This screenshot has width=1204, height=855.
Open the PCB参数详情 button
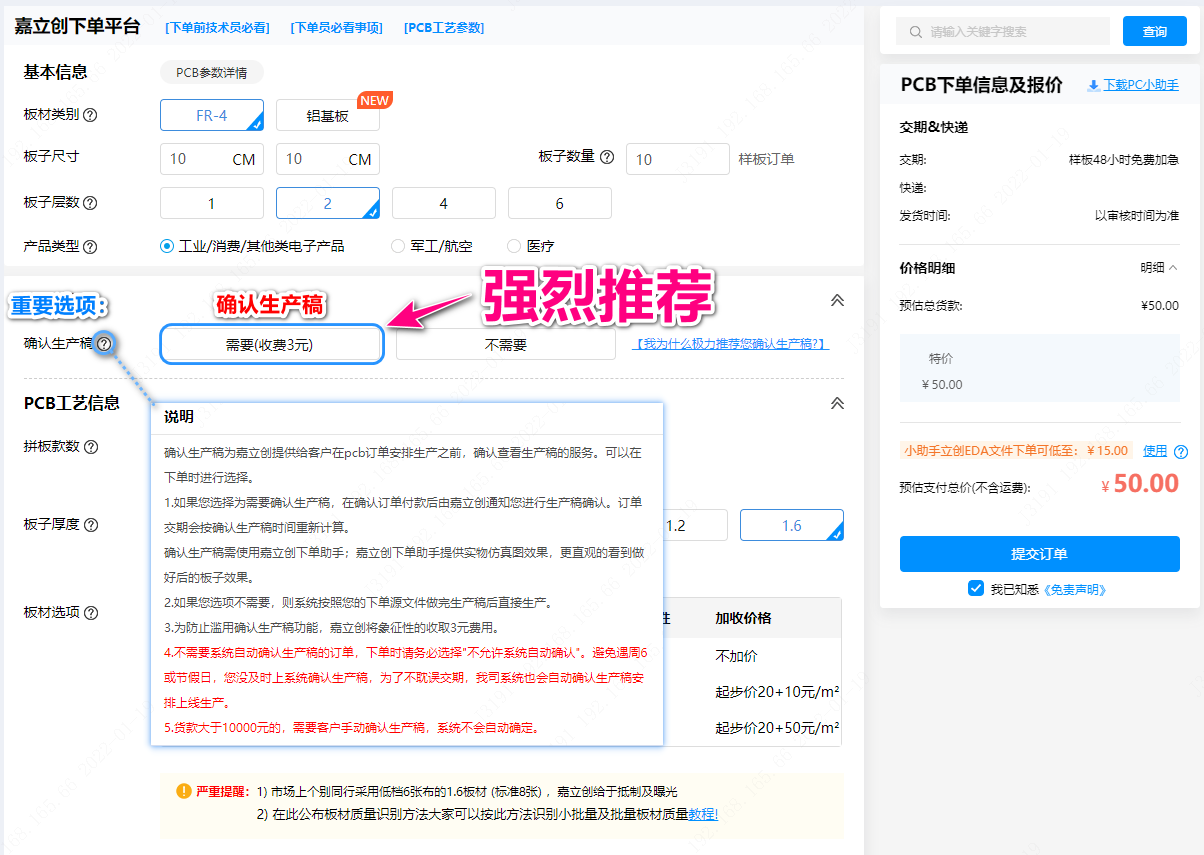pos(212,72)
